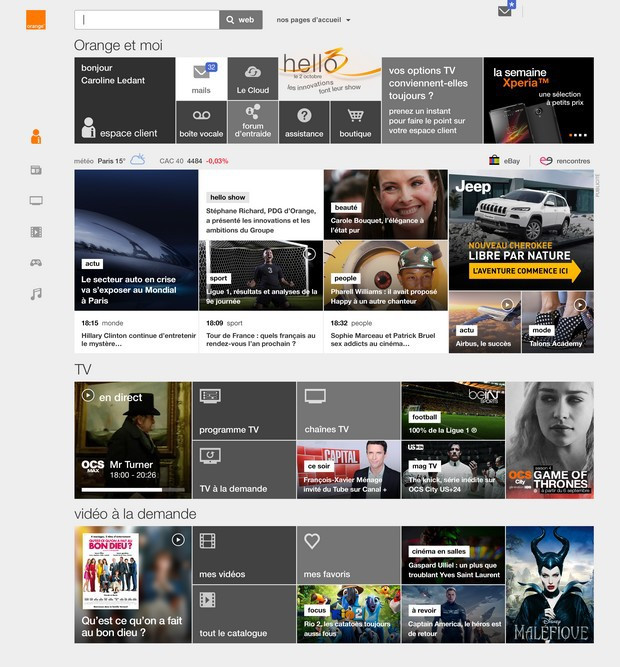This screenshot has width=620, height=667.
Task: Open the Sophie Marceau news headline
Action: point(383,339)
